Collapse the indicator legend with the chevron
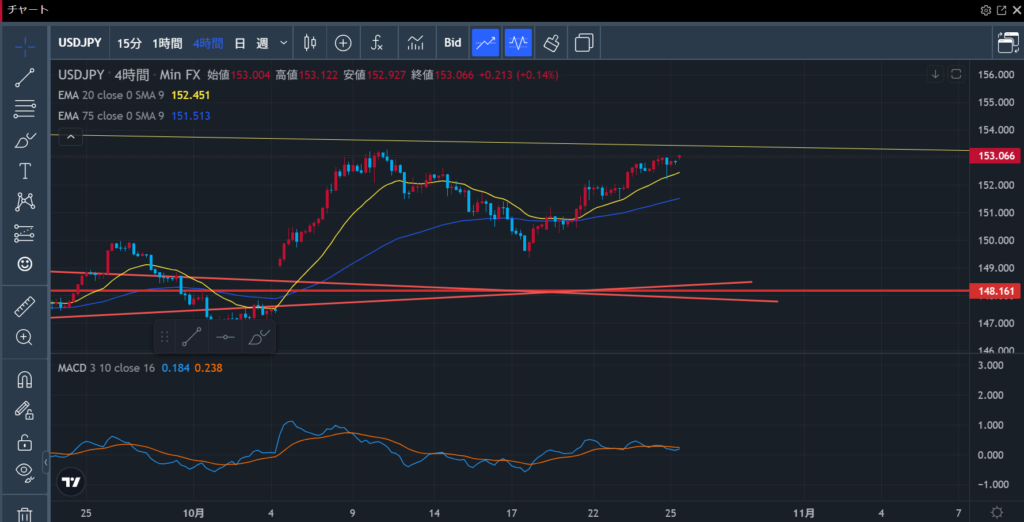Screen dimensions: 1024x522 [x=70, y=138]
